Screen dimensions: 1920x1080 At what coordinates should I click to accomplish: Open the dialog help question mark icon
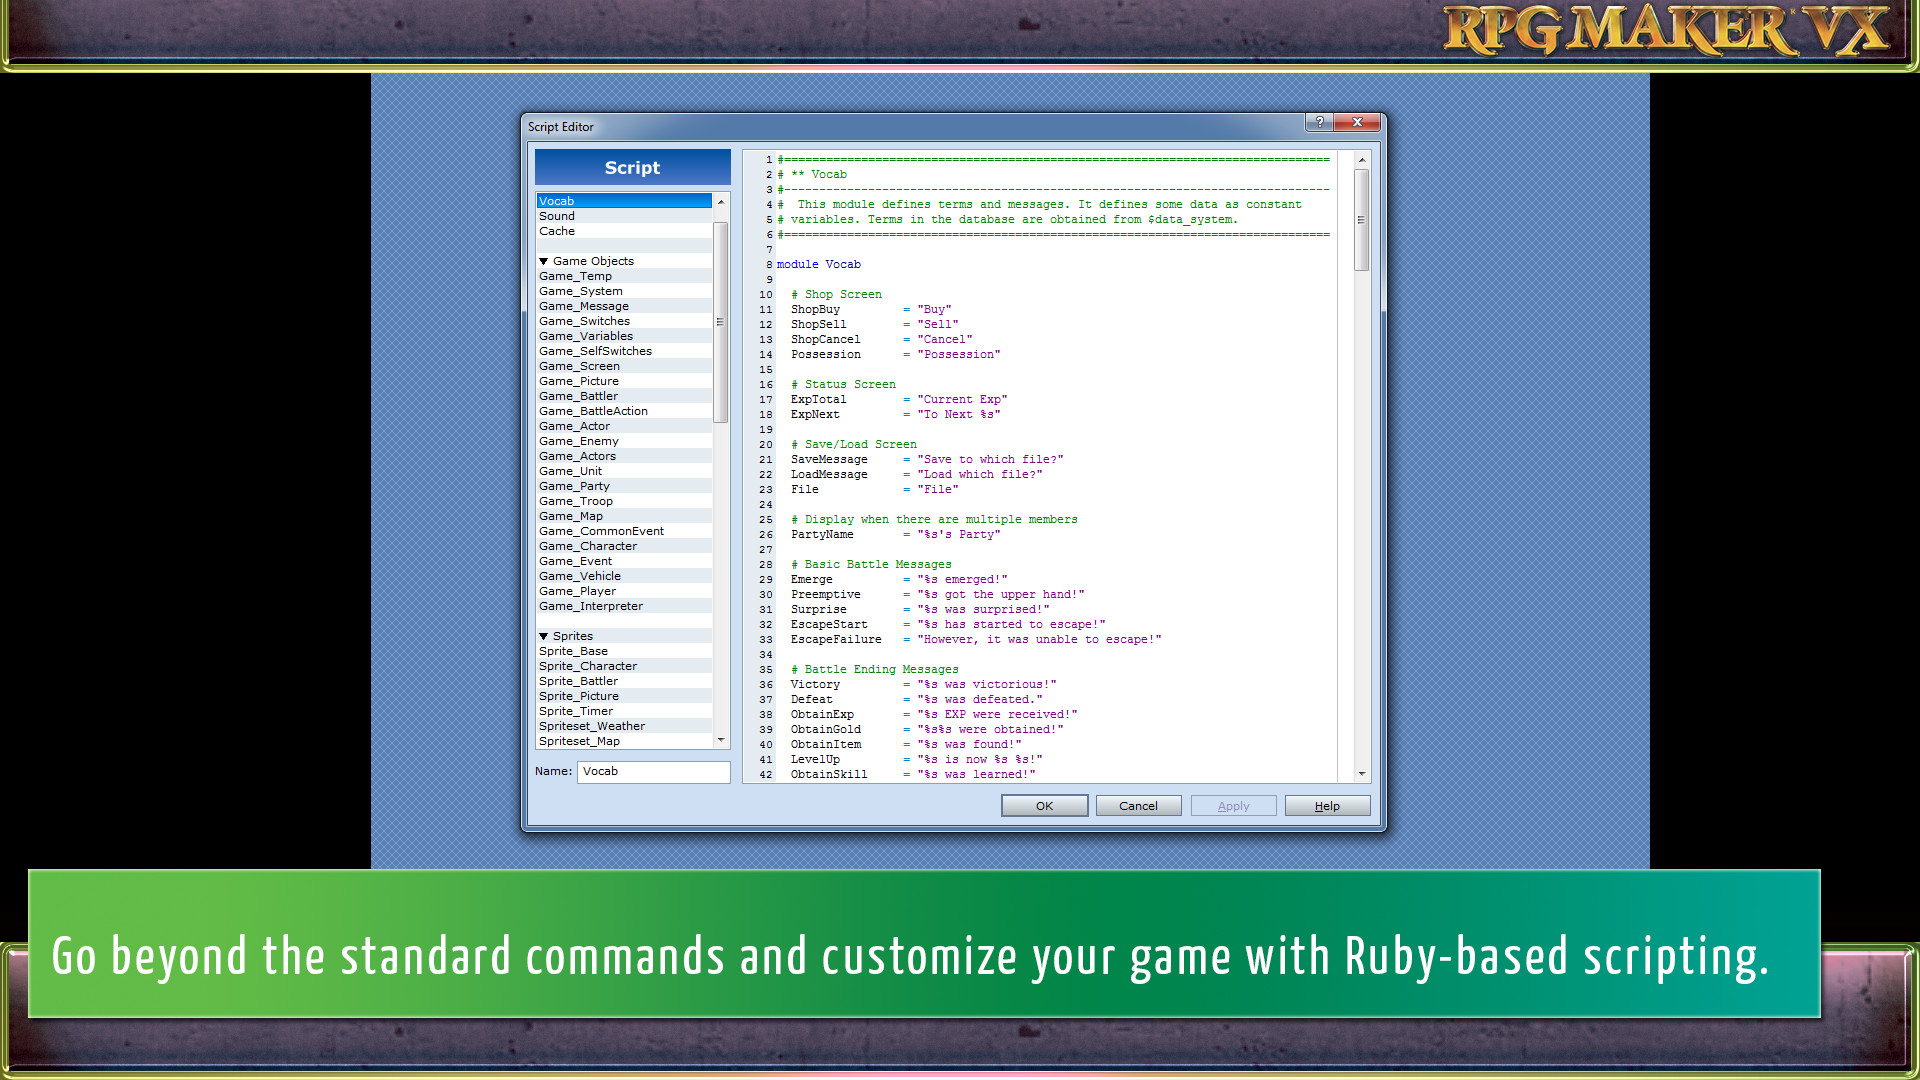pyautogui.click(x=1318, y=122)
